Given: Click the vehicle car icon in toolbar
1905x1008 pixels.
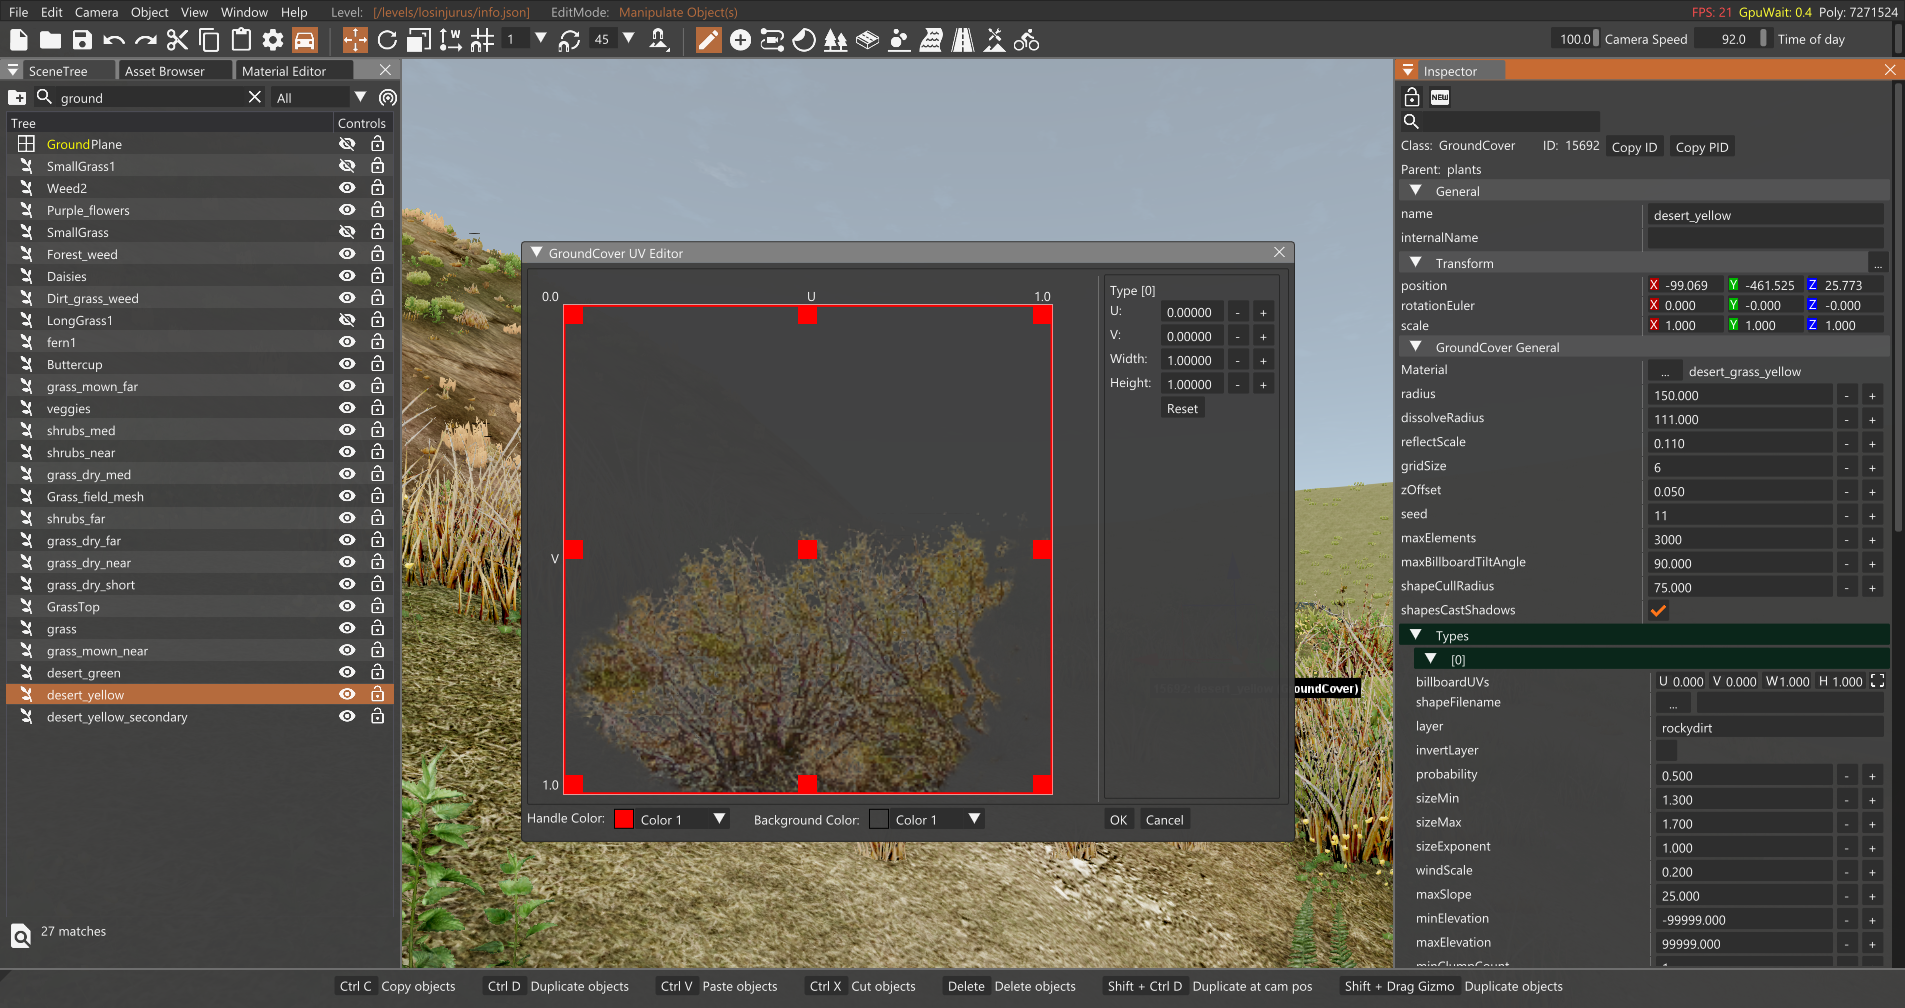Looking at the screenshot, I should (x=304, y=40).
